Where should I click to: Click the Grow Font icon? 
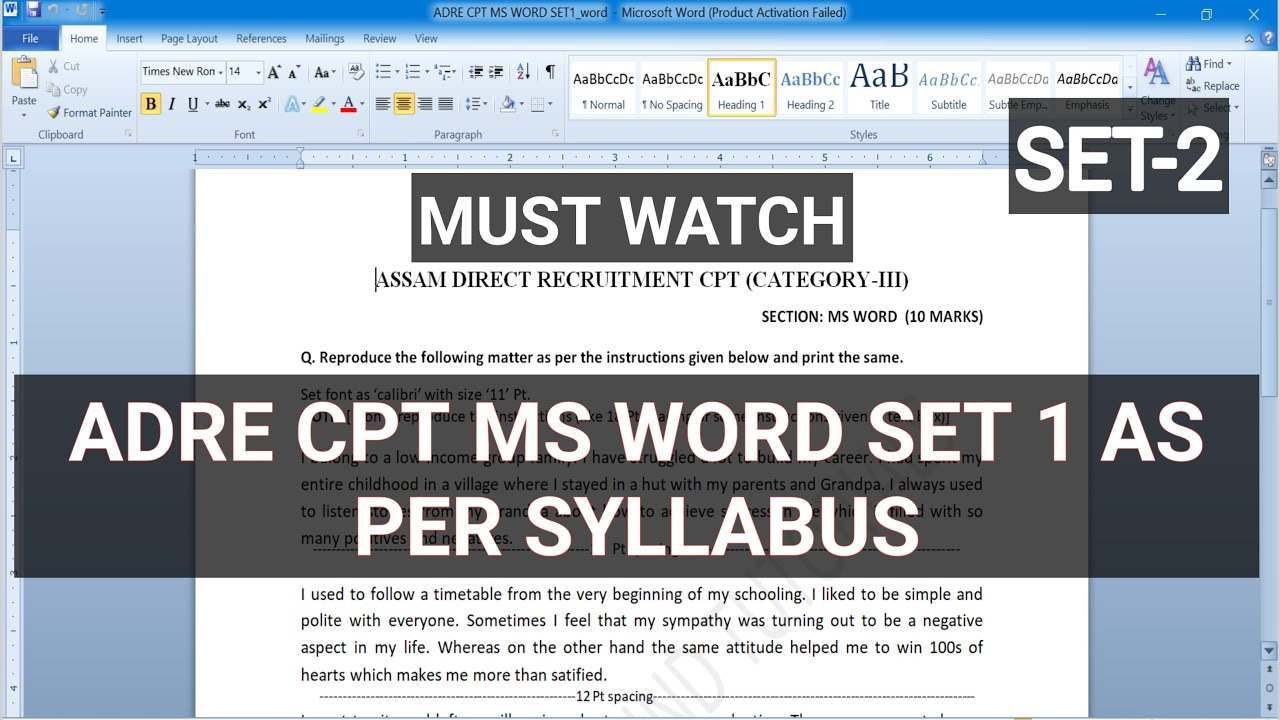tap(275, 72)
